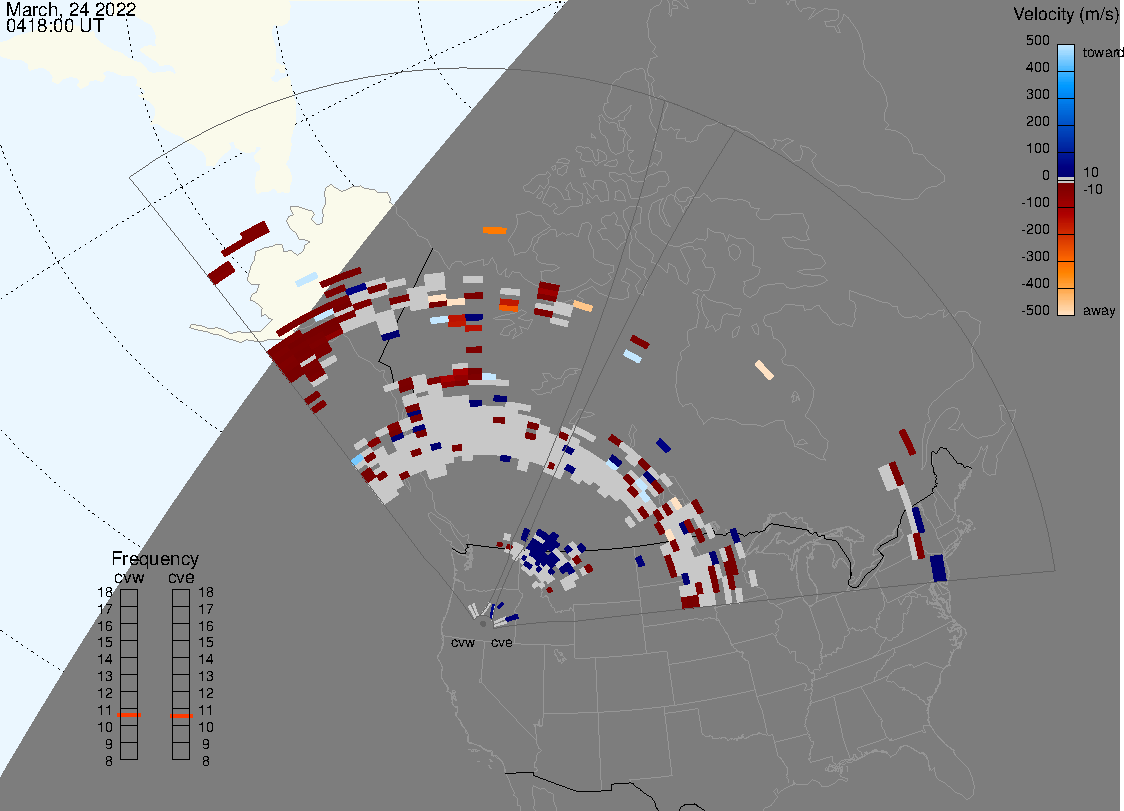Click the "toward" label on velocity scale
1124x811 pixels.
point(1102,52)
